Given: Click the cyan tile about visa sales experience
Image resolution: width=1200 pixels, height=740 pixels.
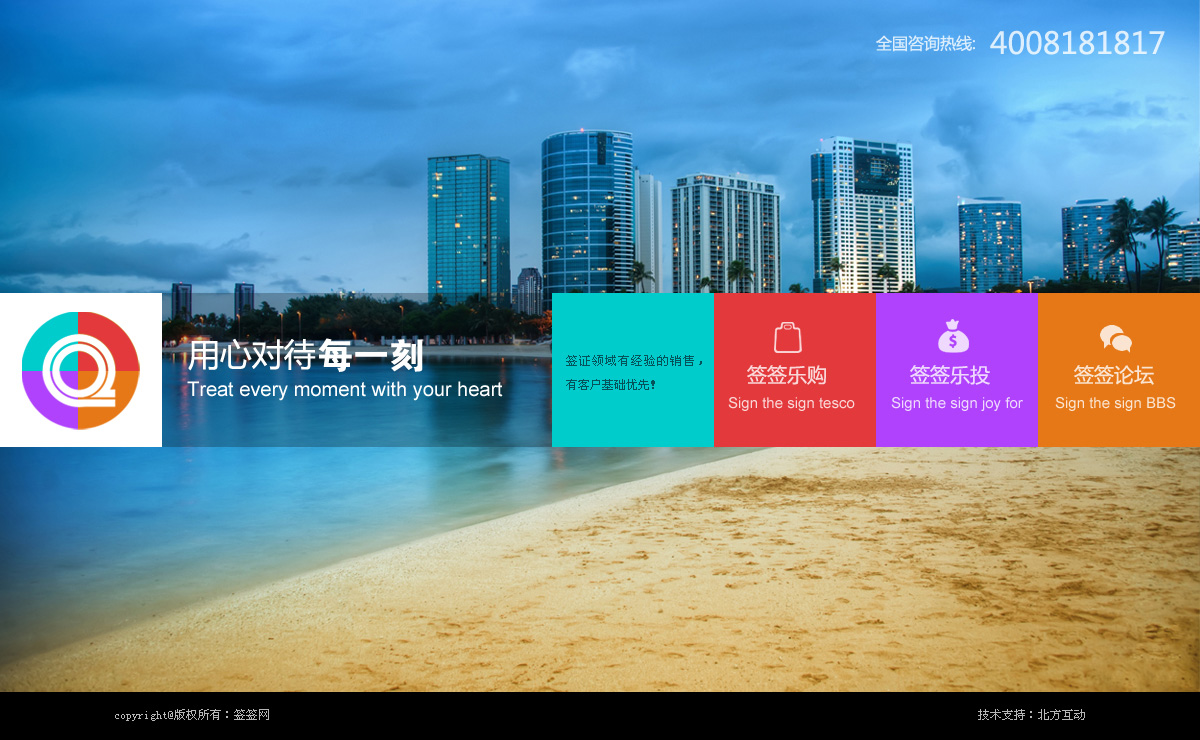Looking at the screenshot, I should [x=633, y=370].
